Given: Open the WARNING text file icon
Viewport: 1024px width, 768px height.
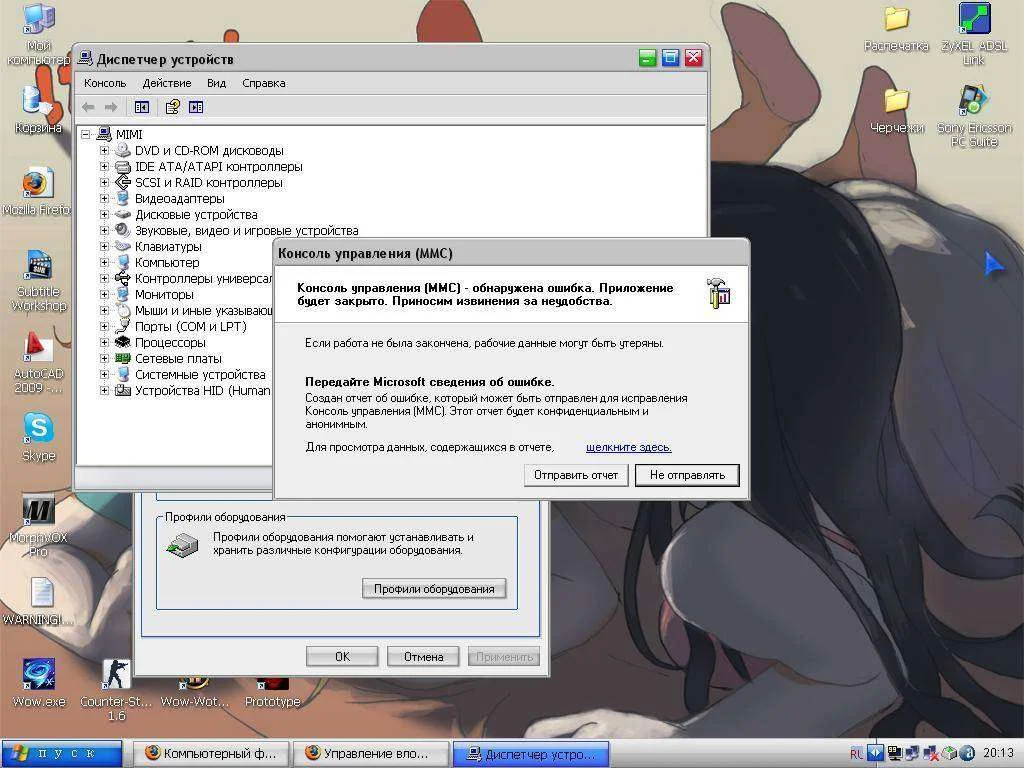Looking at the screenshot, I should pos(39,601).
